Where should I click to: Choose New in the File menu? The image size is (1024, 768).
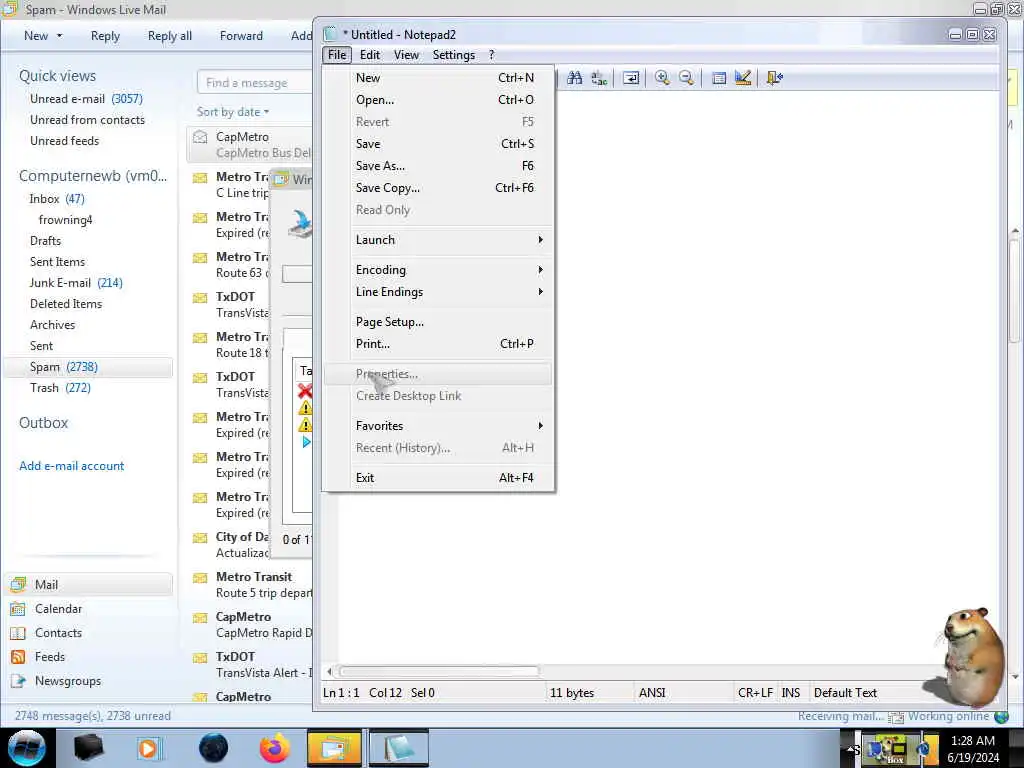438,78
